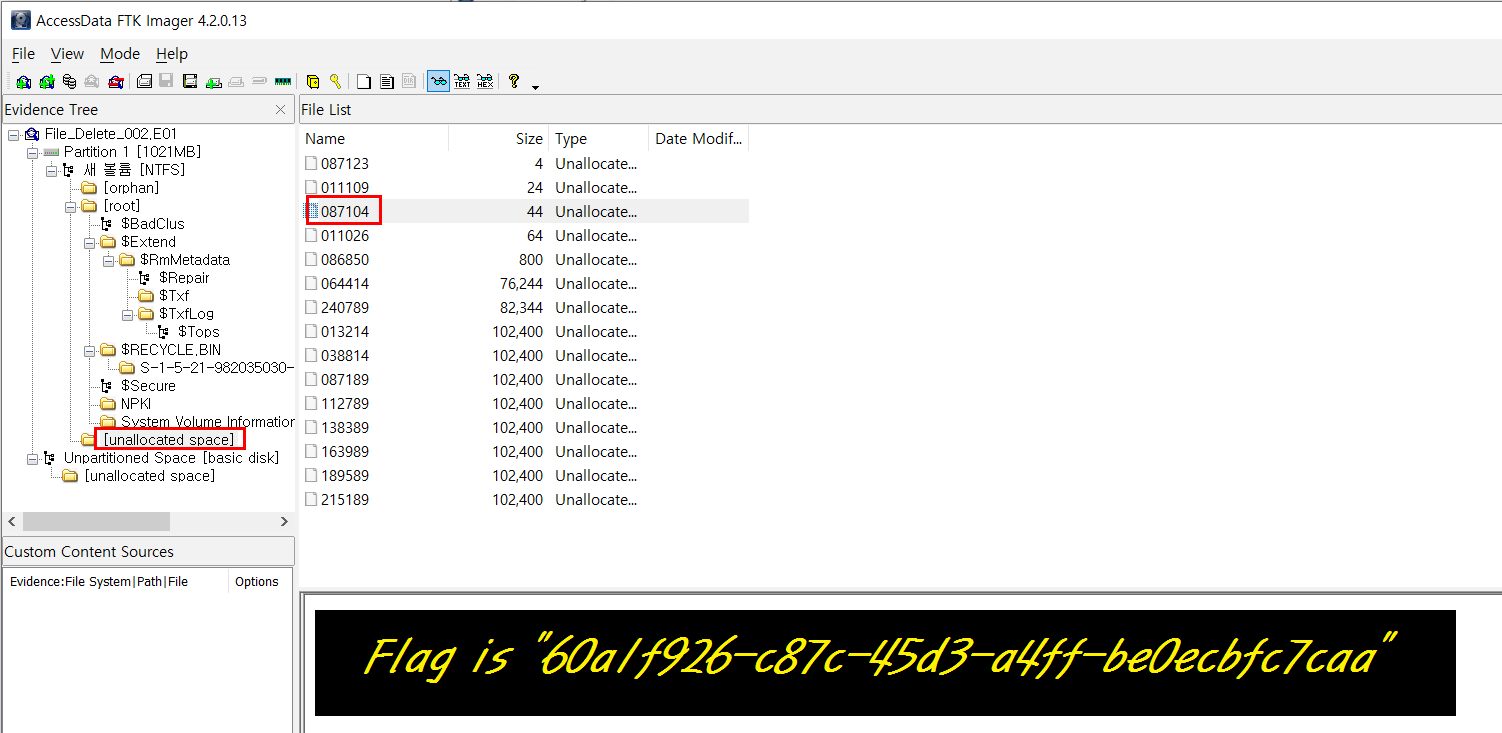This screenshot has width=1502, height=733.
Task: Click the yellow question mark Help icon
Action: tap(514, 81)
